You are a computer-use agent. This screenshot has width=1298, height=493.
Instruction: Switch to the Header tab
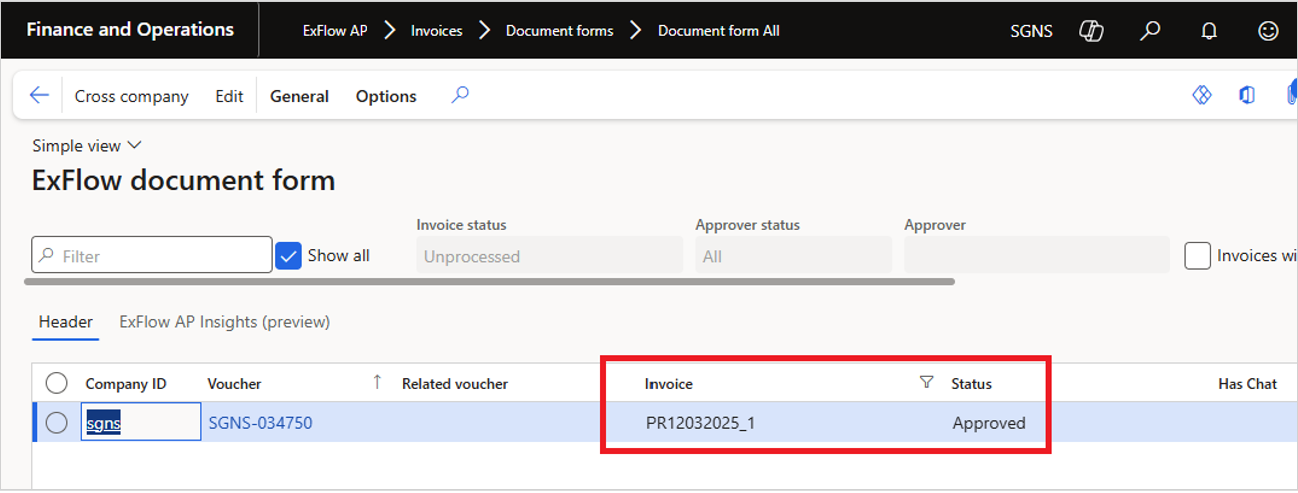(x=66, y=322)
